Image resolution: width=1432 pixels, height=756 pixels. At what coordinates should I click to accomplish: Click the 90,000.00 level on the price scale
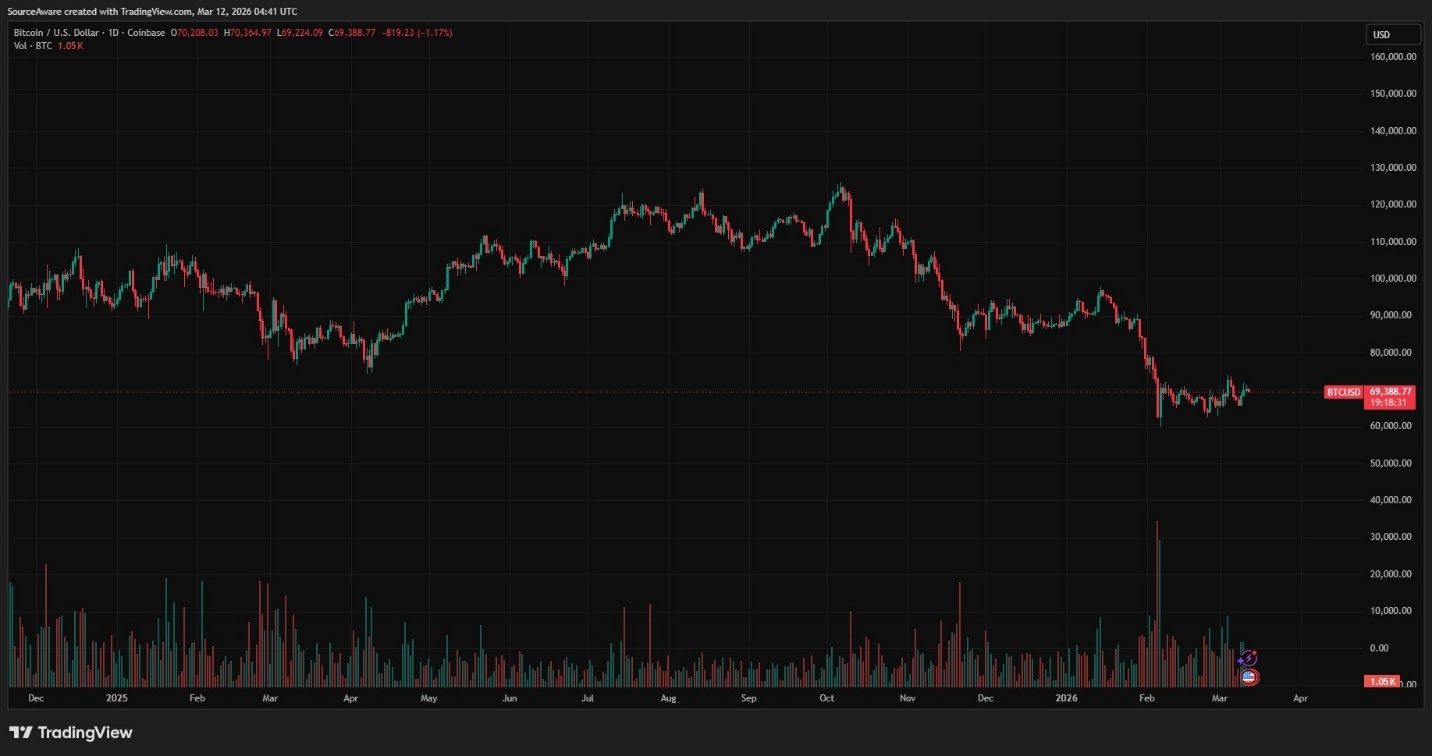1389,314
